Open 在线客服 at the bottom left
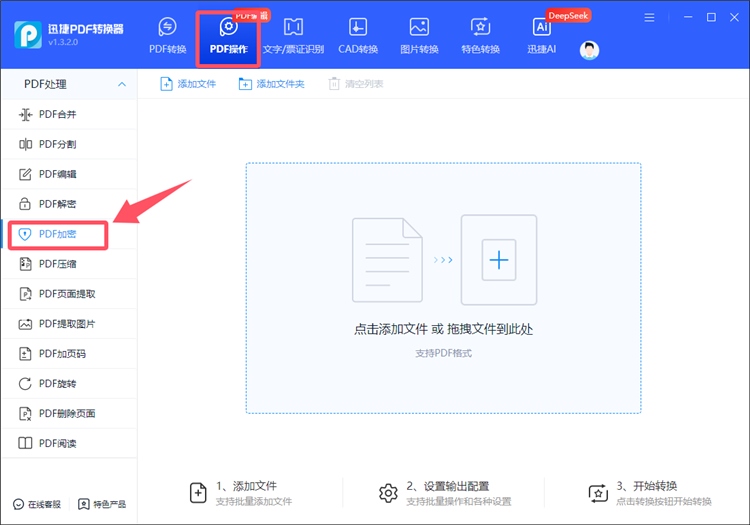The image size is (750, 525). [37, 504]
